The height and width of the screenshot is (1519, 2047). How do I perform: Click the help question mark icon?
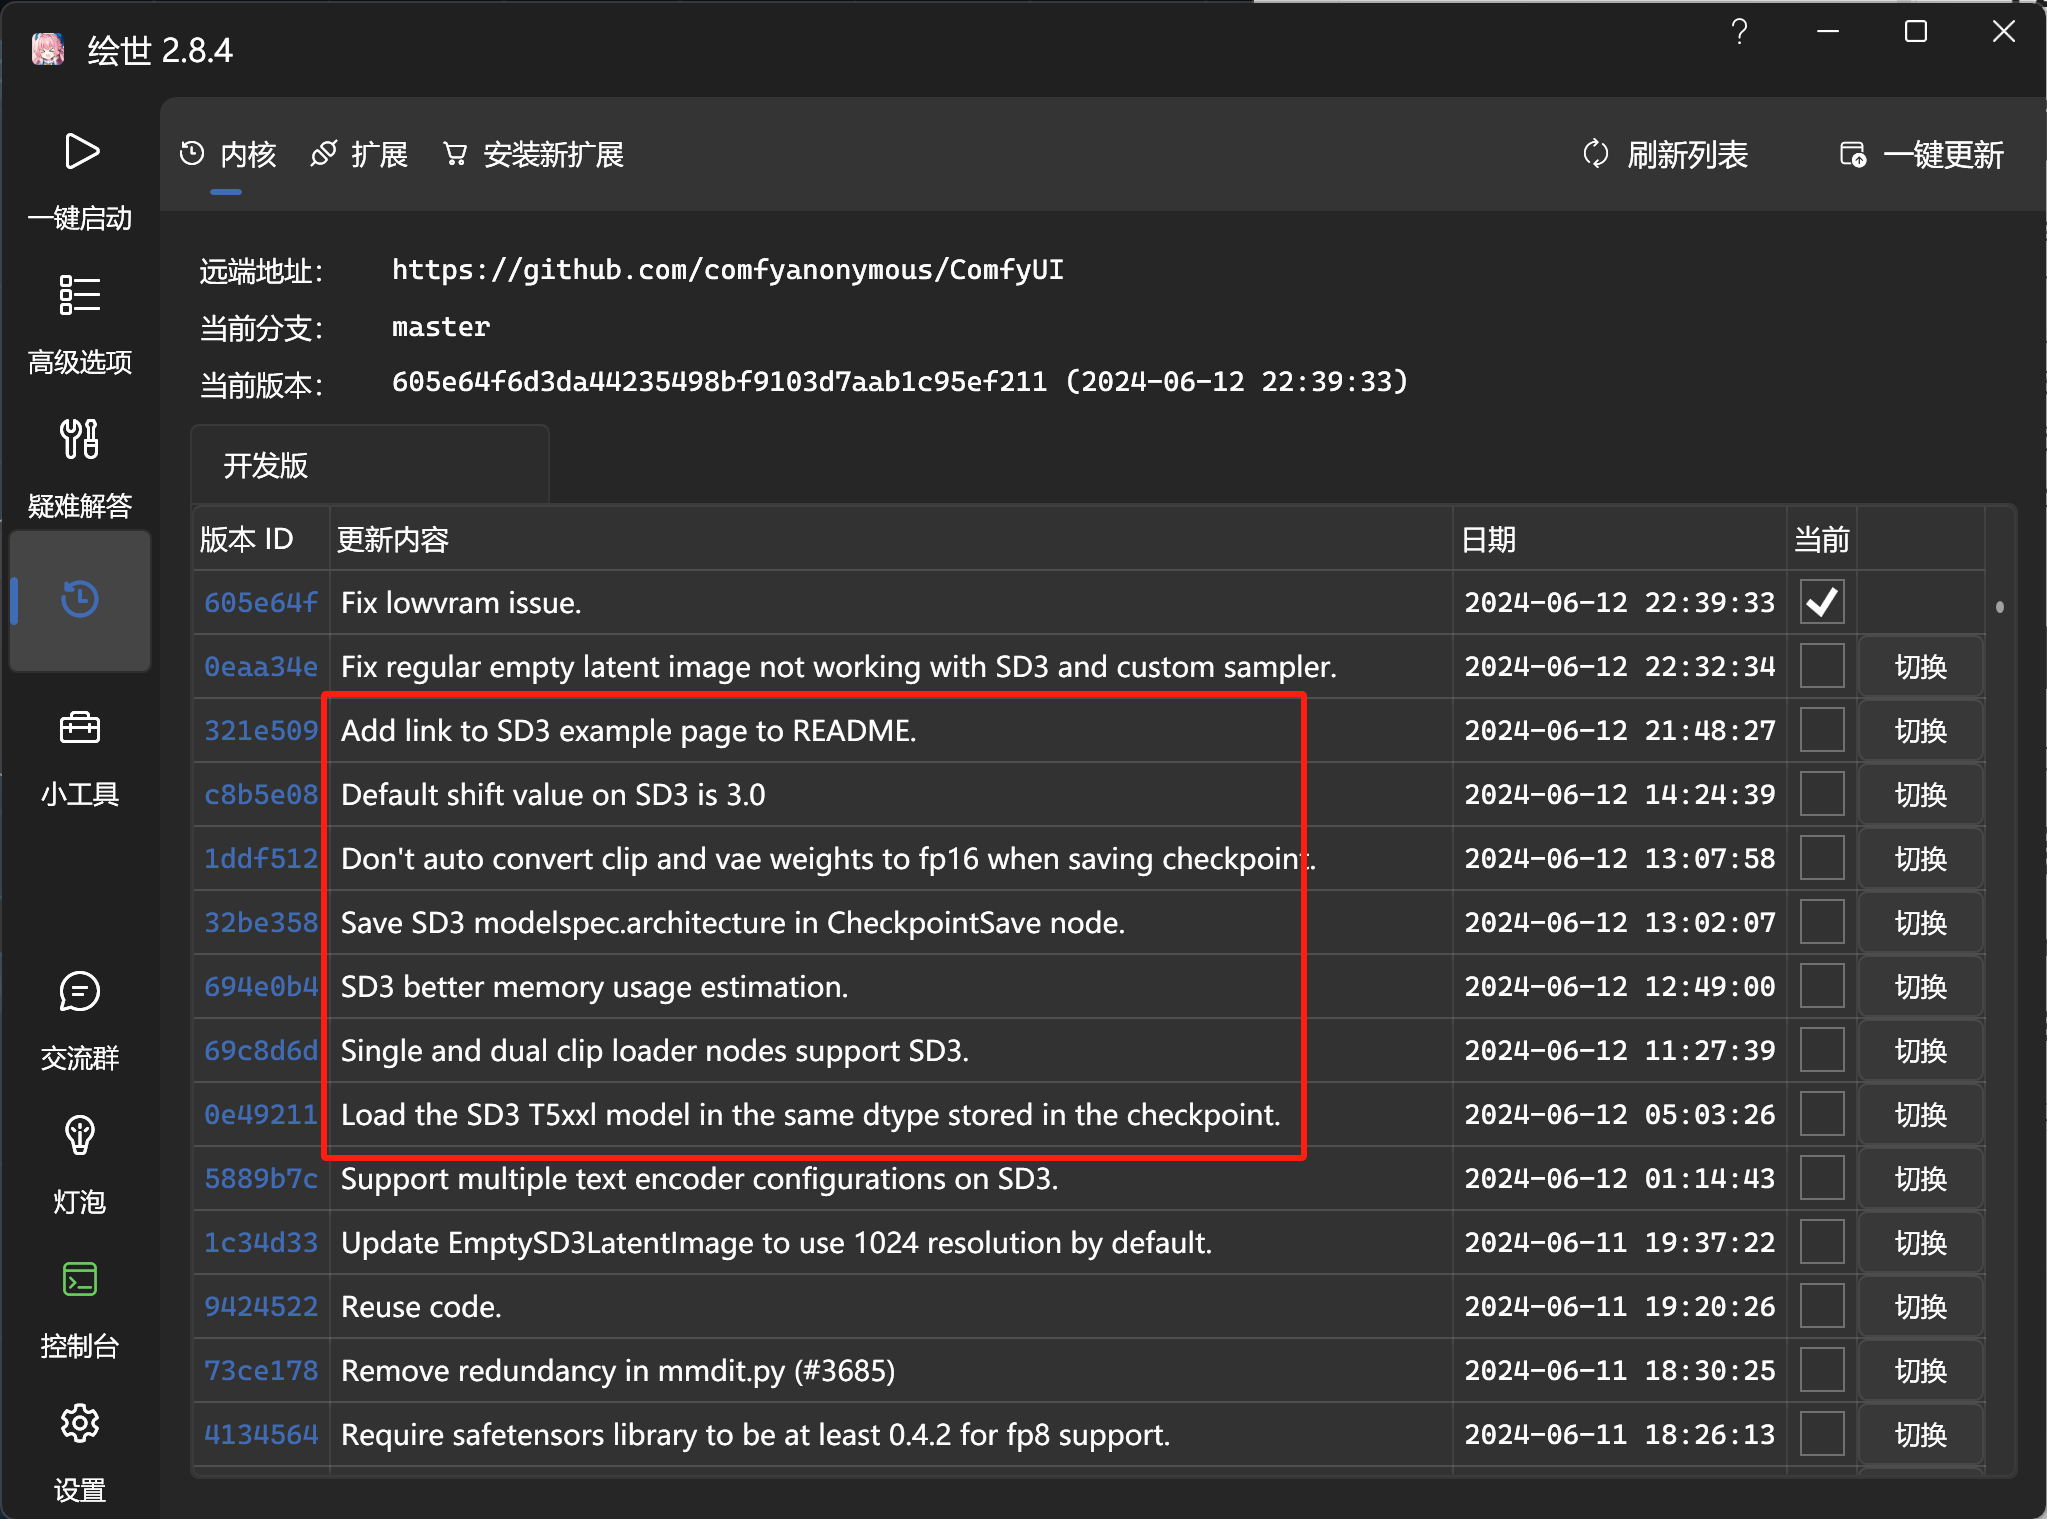tap(1740, 32)
